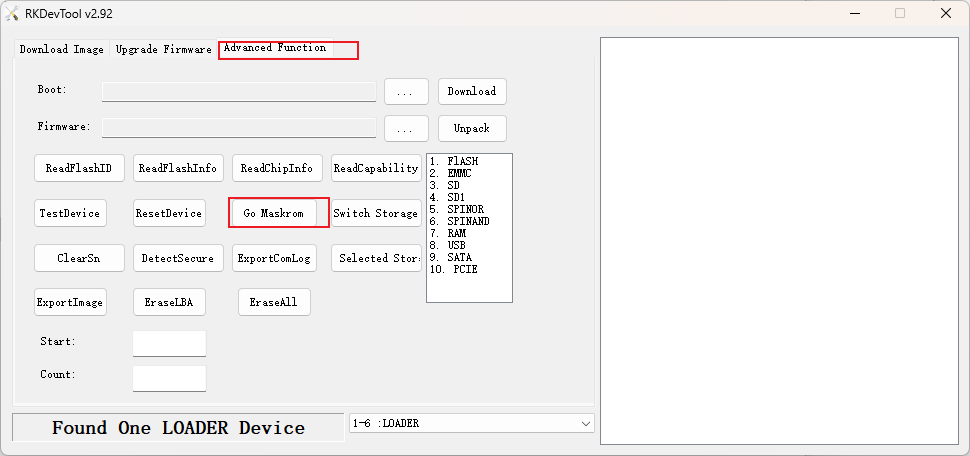Select the Advanced Function tab
This screenshot has height=456, width=970.
[x=275, y=48]
